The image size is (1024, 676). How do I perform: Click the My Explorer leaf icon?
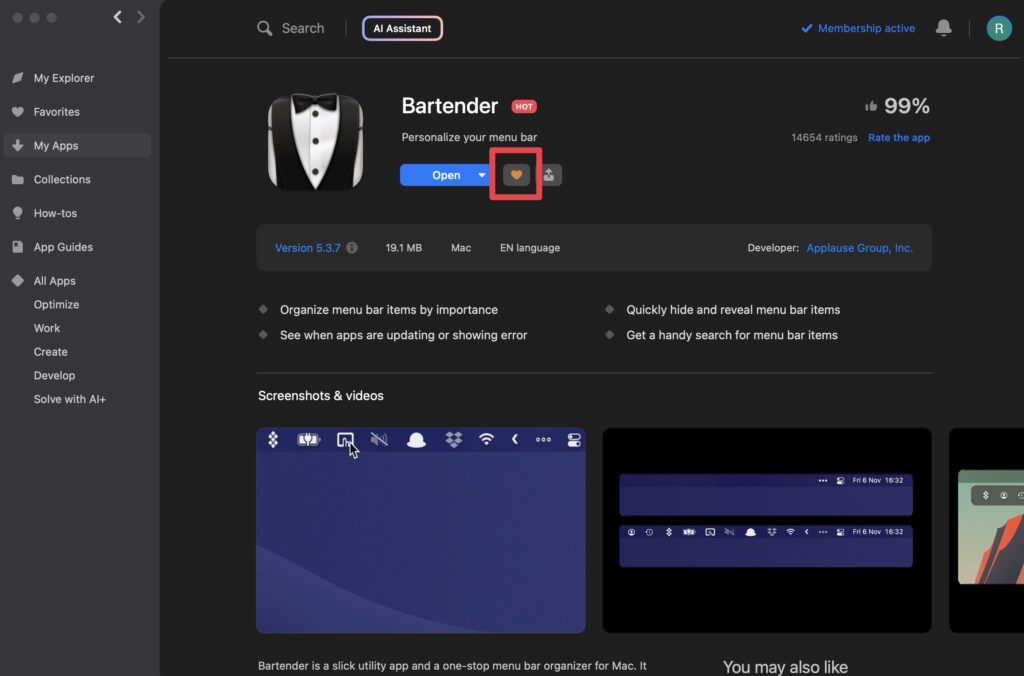18,78
